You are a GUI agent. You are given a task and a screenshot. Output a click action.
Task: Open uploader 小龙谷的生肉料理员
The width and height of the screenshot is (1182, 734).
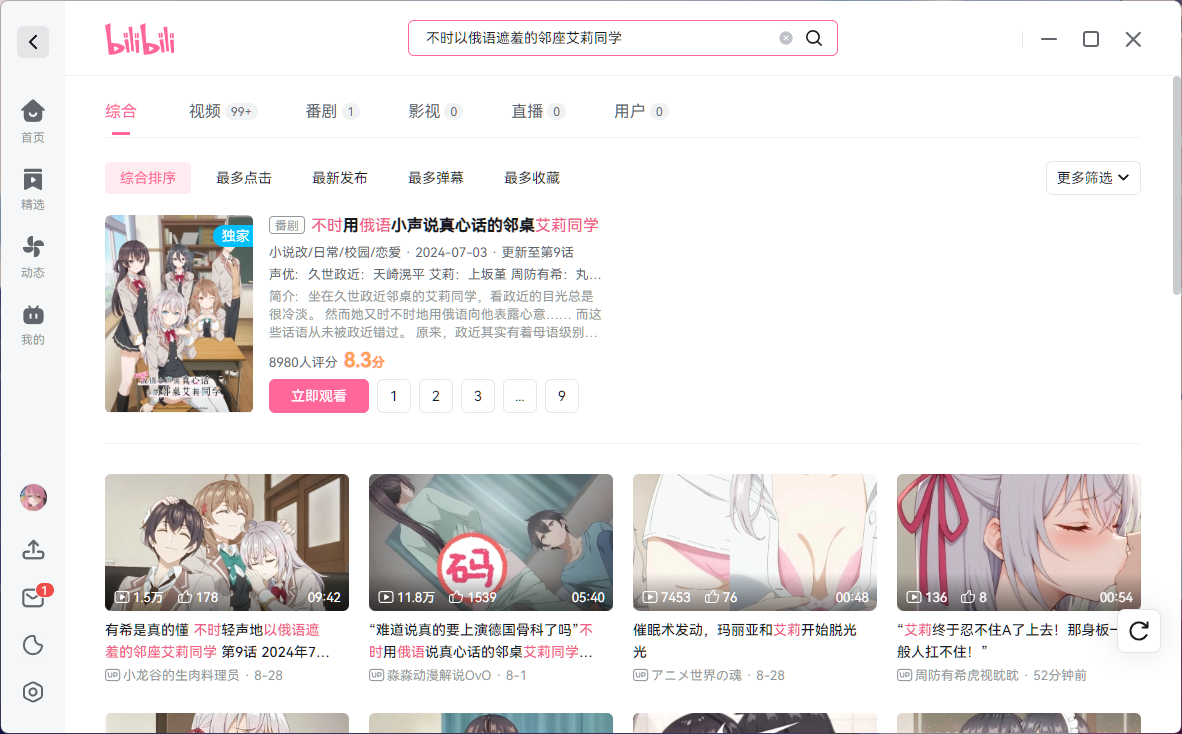coord(181,675)
